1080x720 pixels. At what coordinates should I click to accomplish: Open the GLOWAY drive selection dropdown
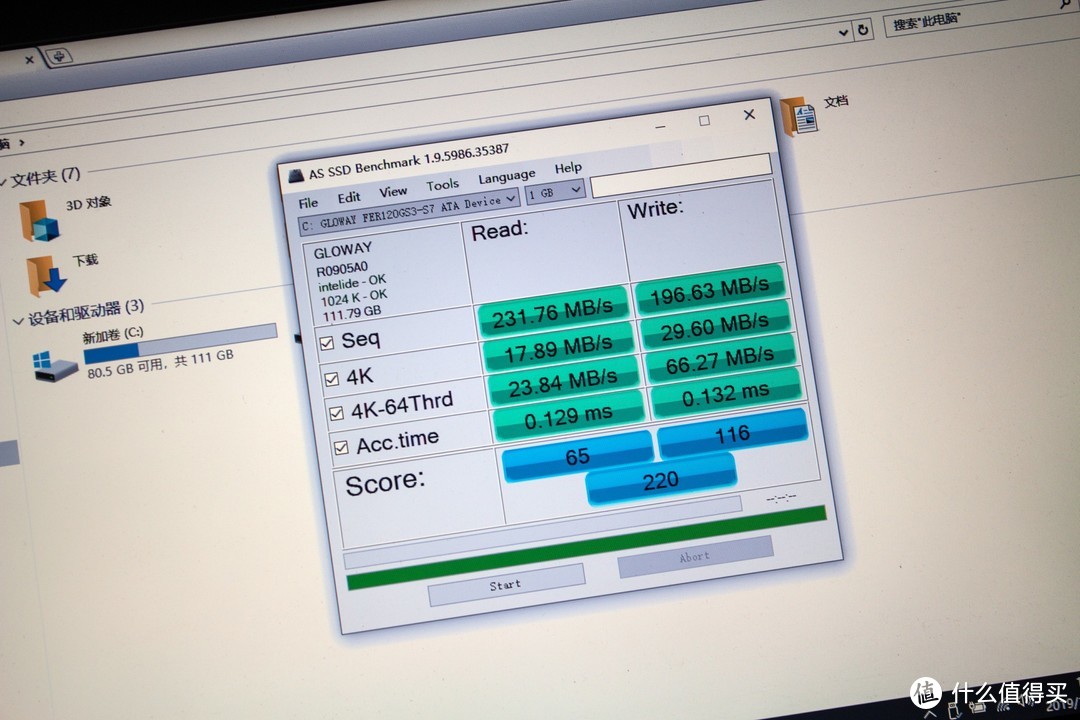tap(408, 212)
